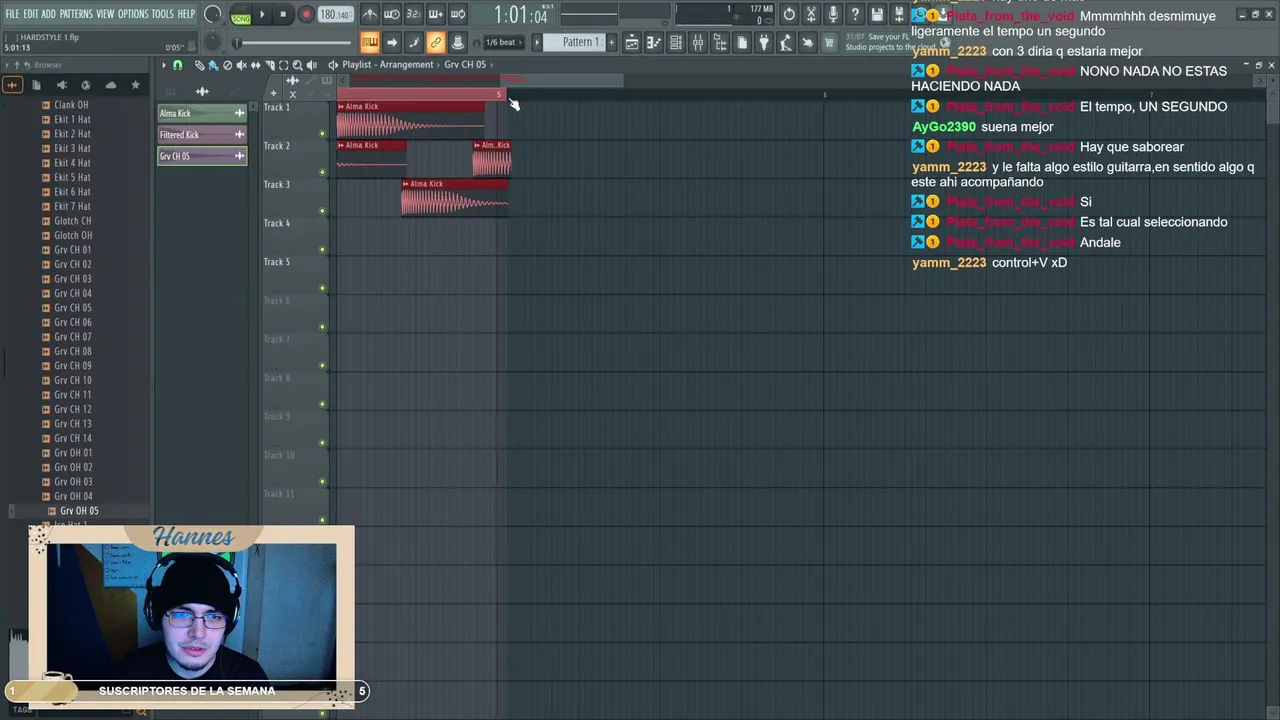This screenshot has width=1280, height=720.
Task: Add a new pattern with plus button
Action: (611, 42)
